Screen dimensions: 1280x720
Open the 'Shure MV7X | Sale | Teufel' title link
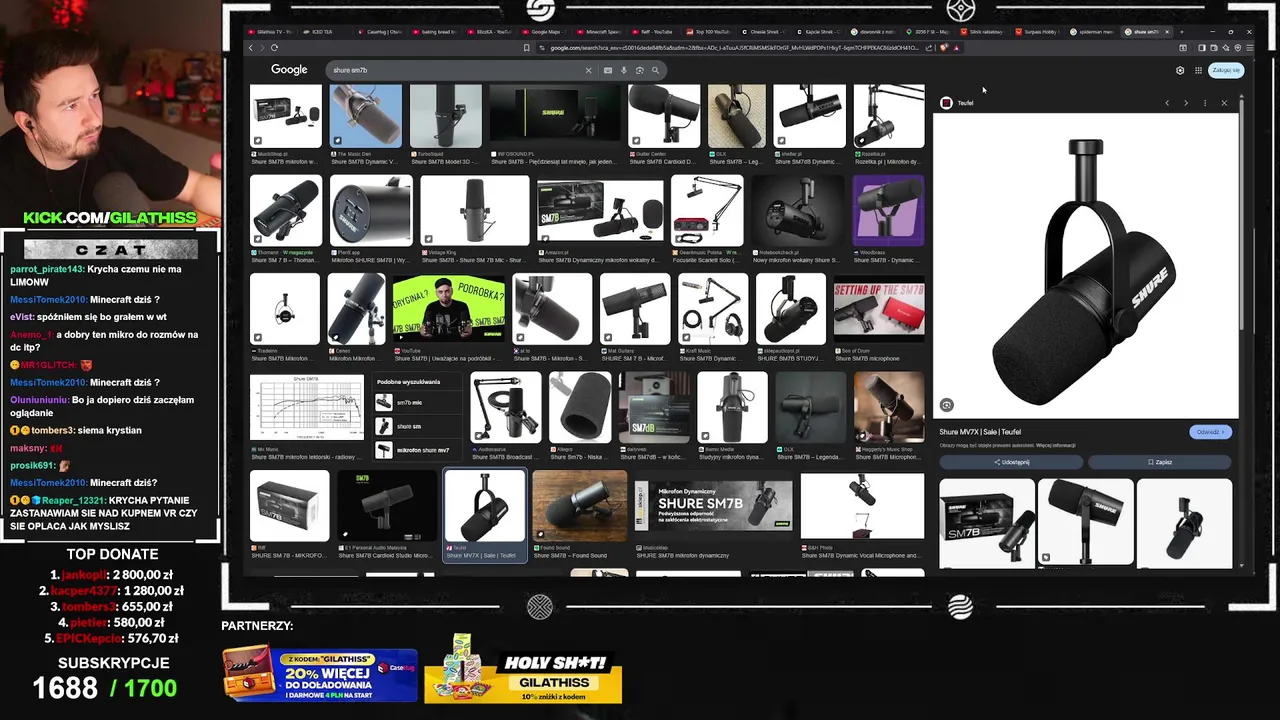(x=980, y=432)
